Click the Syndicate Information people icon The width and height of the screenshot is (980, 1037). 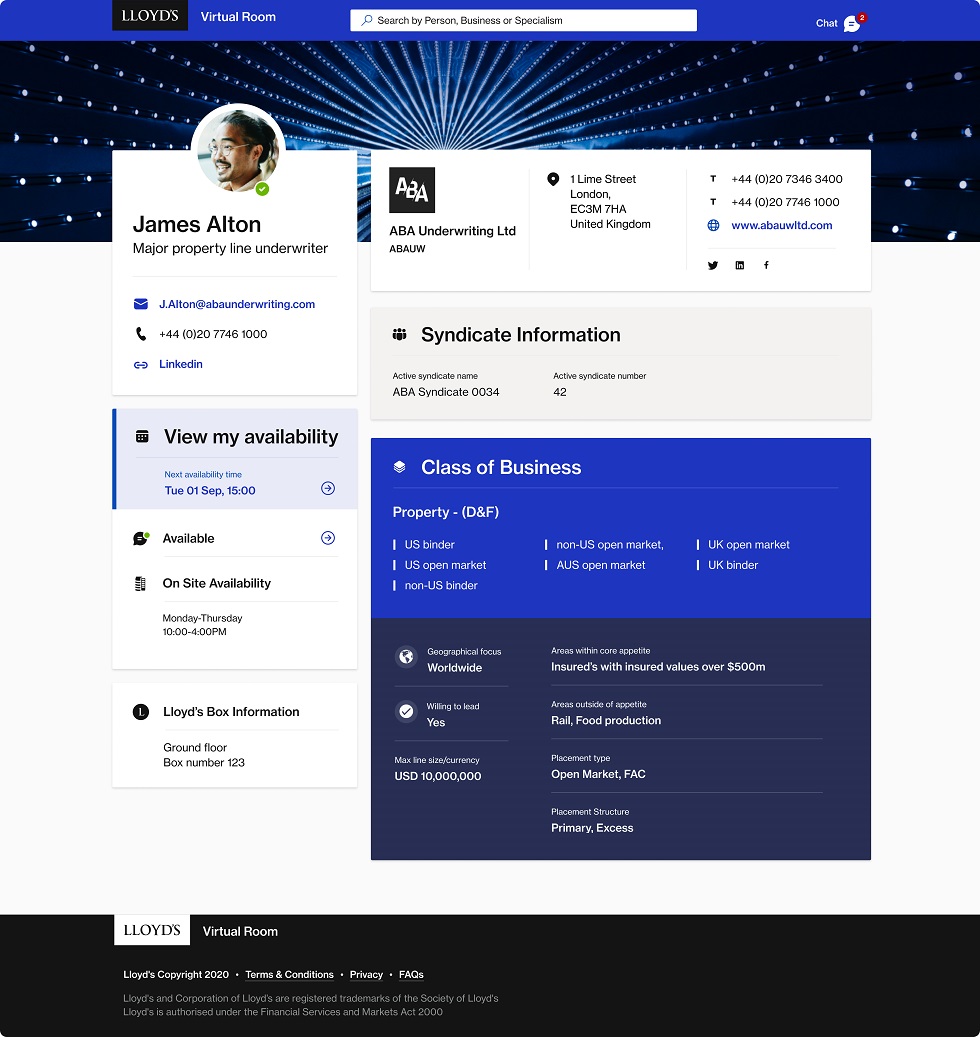pos(399,335)
